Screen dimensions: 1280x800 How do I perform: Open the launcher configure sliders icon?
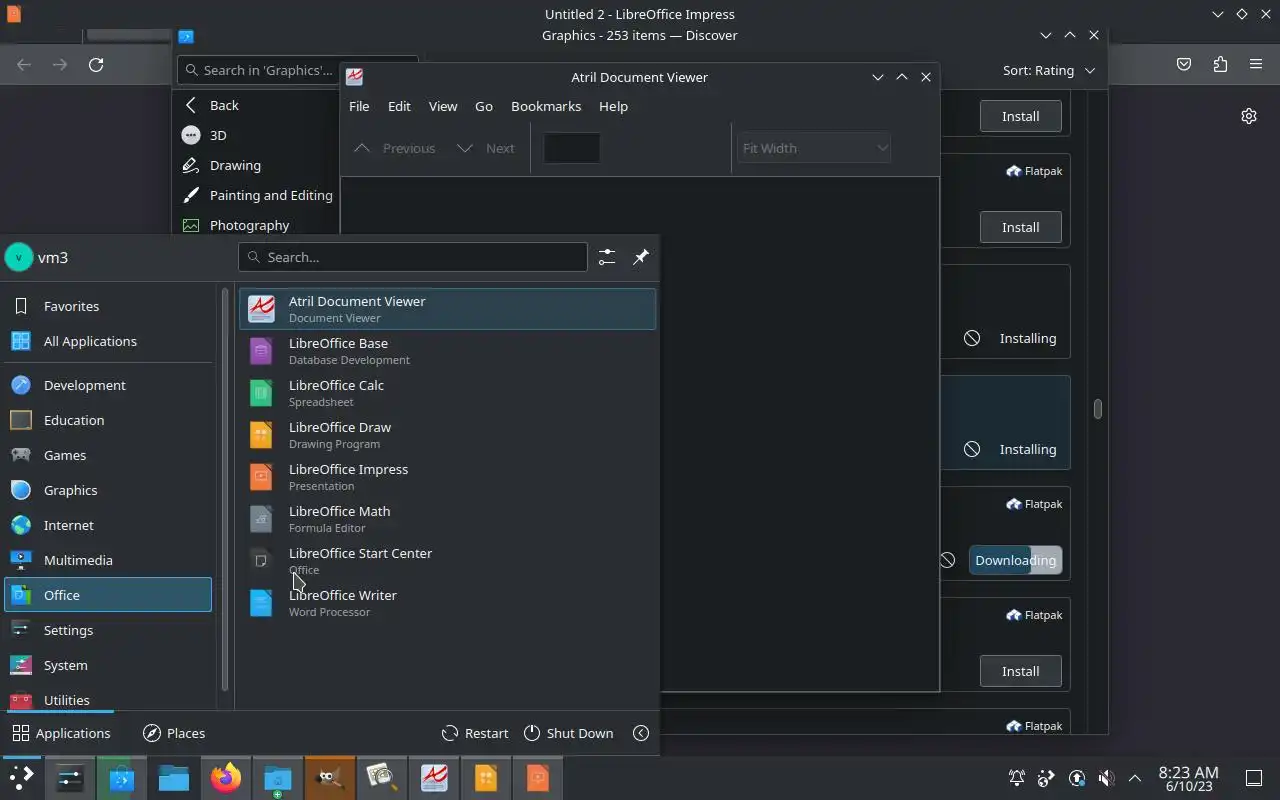click(x=607, y=257)
